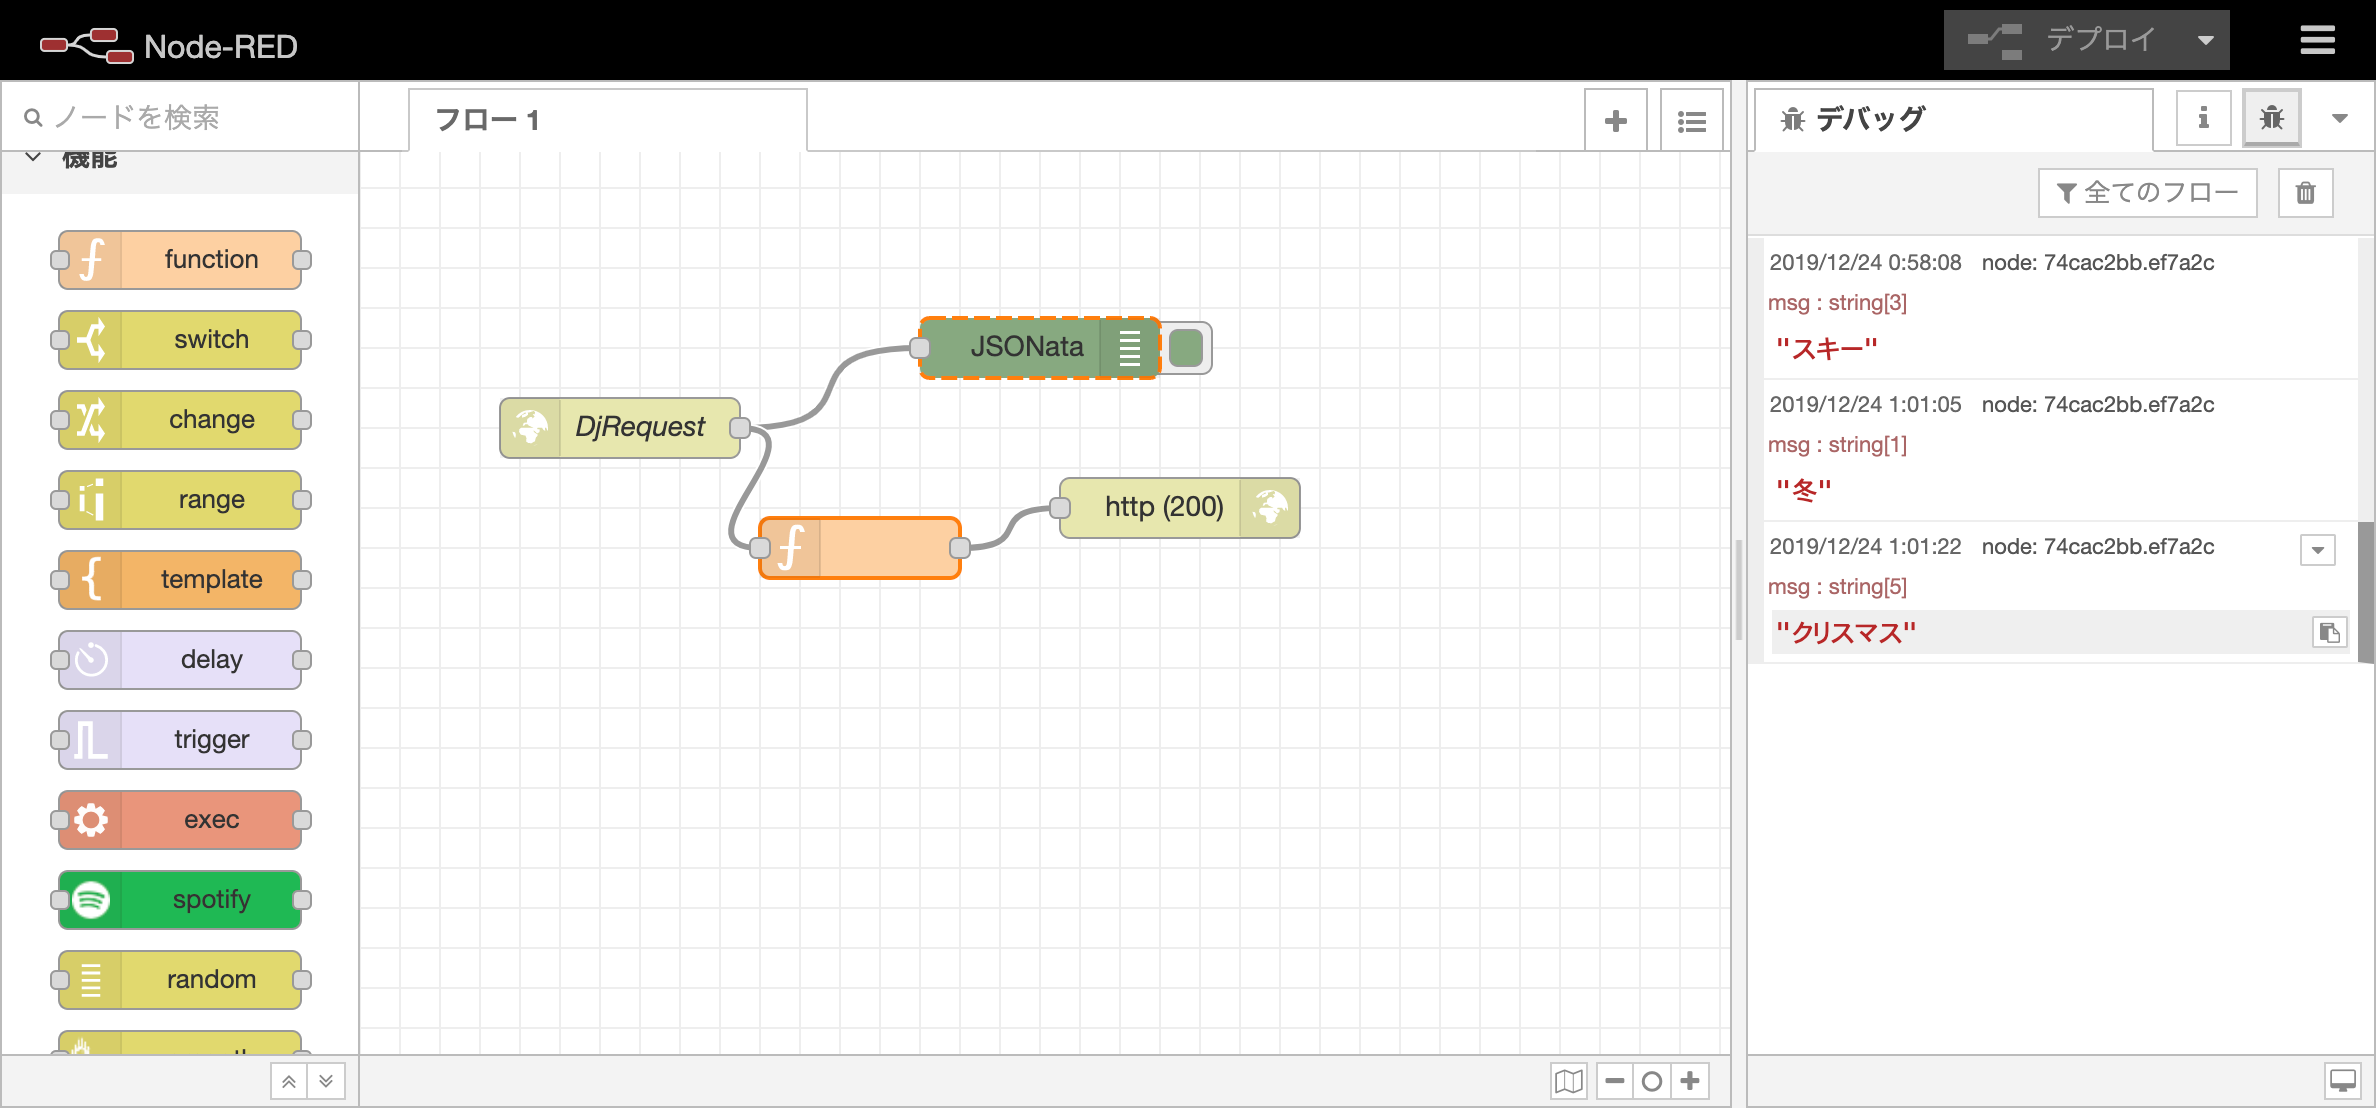Viewport: 2376px width, 1108px height.
Task: Open the main hamburger menu
Action: (2317, 40)
